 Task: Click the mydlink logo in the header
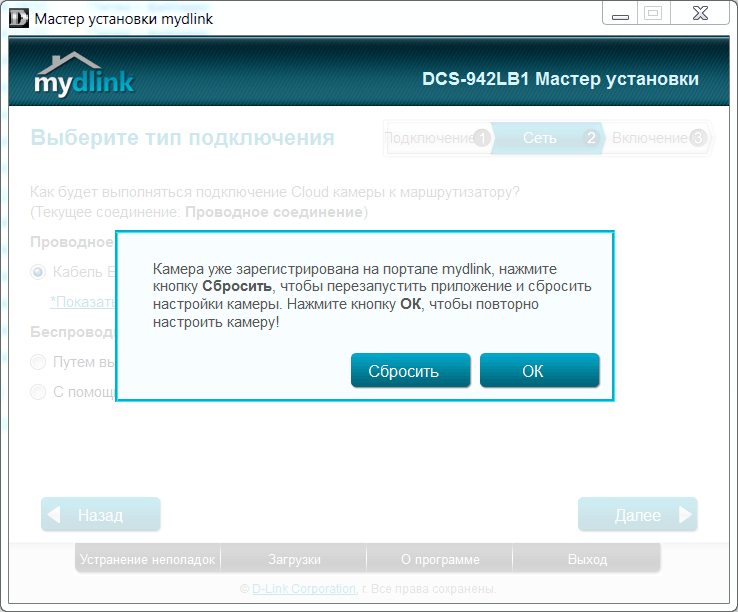point(84,75)
